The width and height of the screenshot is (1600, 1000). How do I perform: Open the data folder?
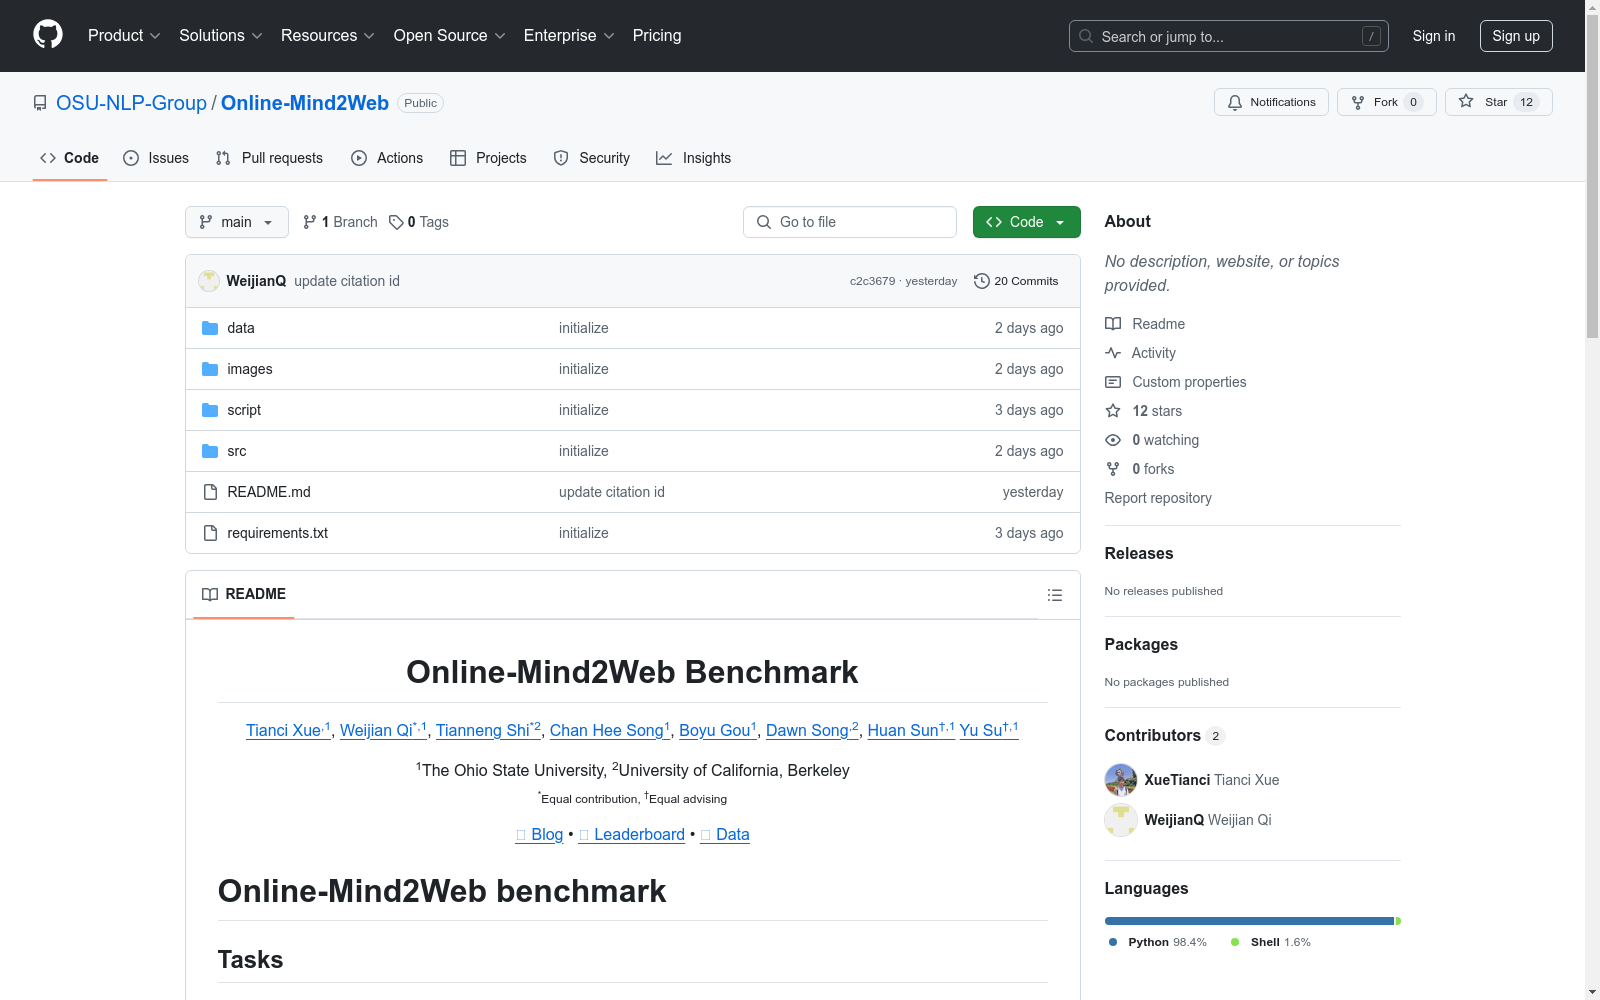[x=240, y=328]
